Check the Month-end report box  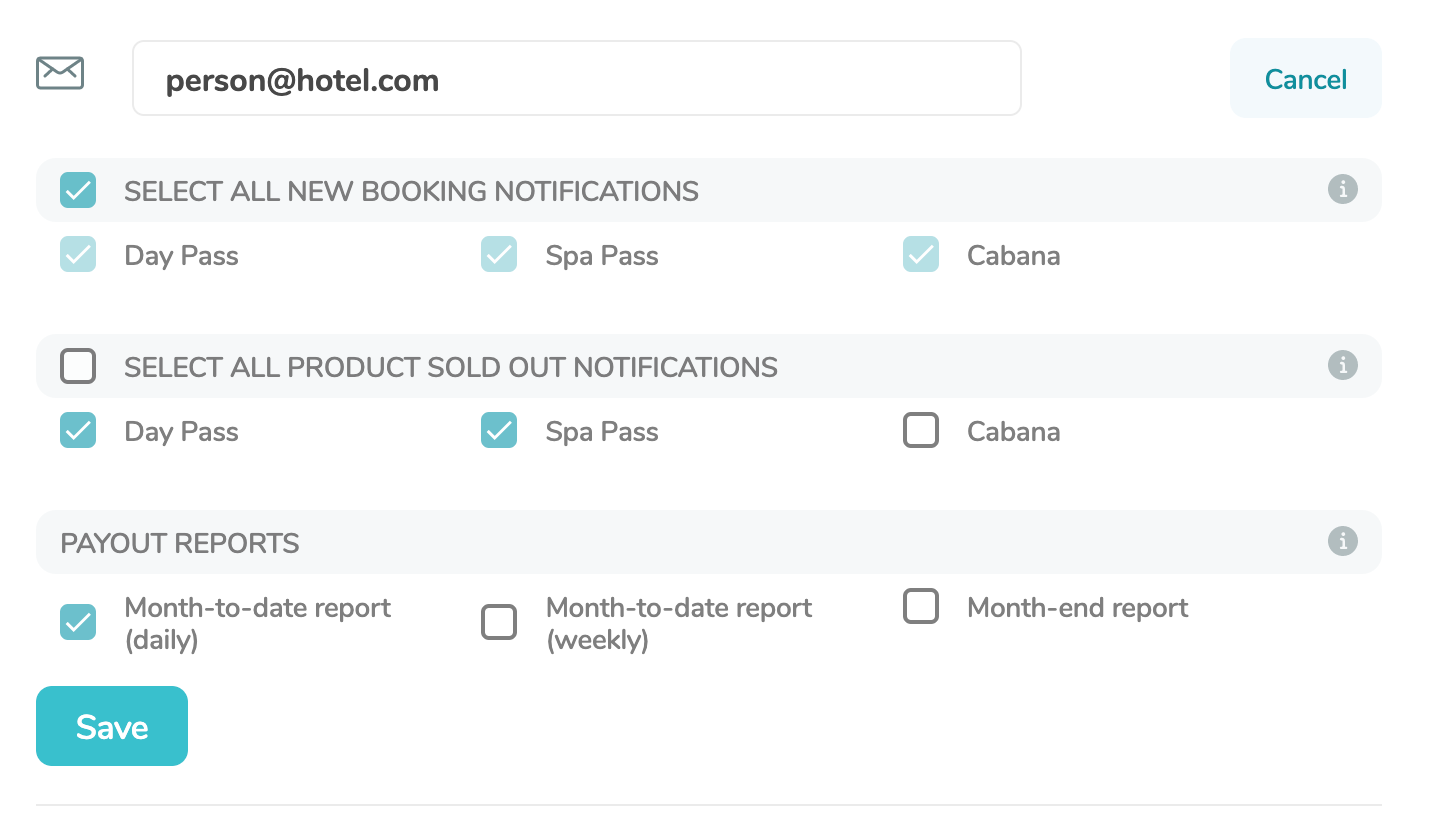click(x=921, y=607)
